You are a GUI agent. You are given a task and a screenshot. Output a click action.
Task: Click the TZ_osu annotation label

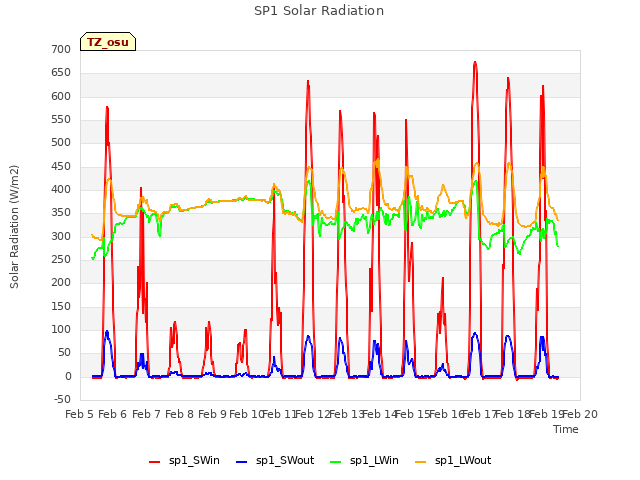(x=108, y=42)
